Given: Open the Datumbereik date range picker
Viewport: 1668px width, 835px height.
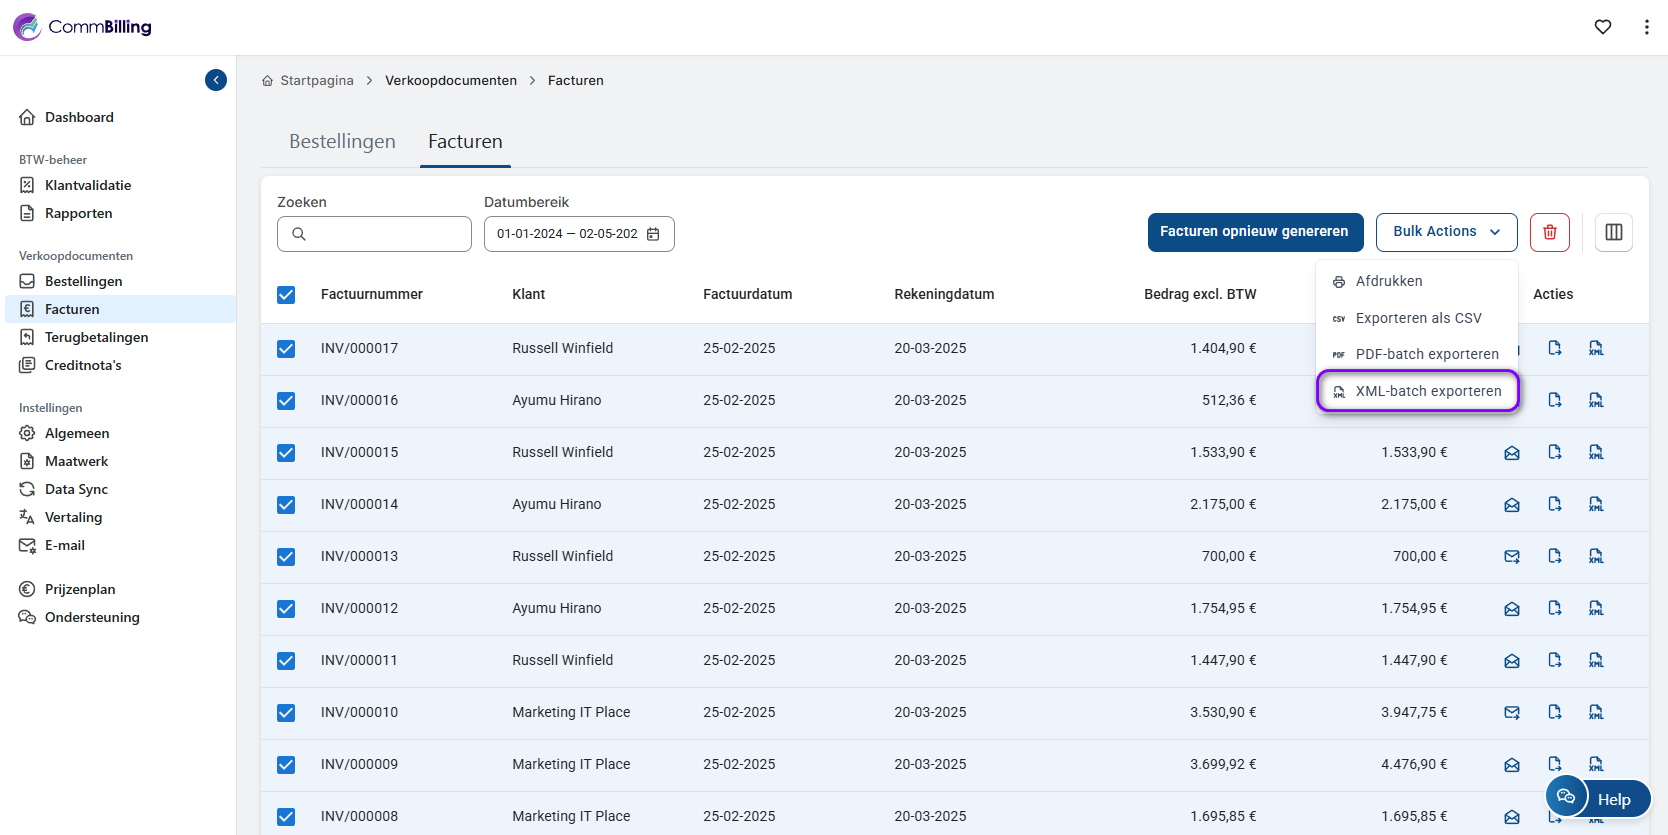Looking at the screenshot, I should [567, 234].
